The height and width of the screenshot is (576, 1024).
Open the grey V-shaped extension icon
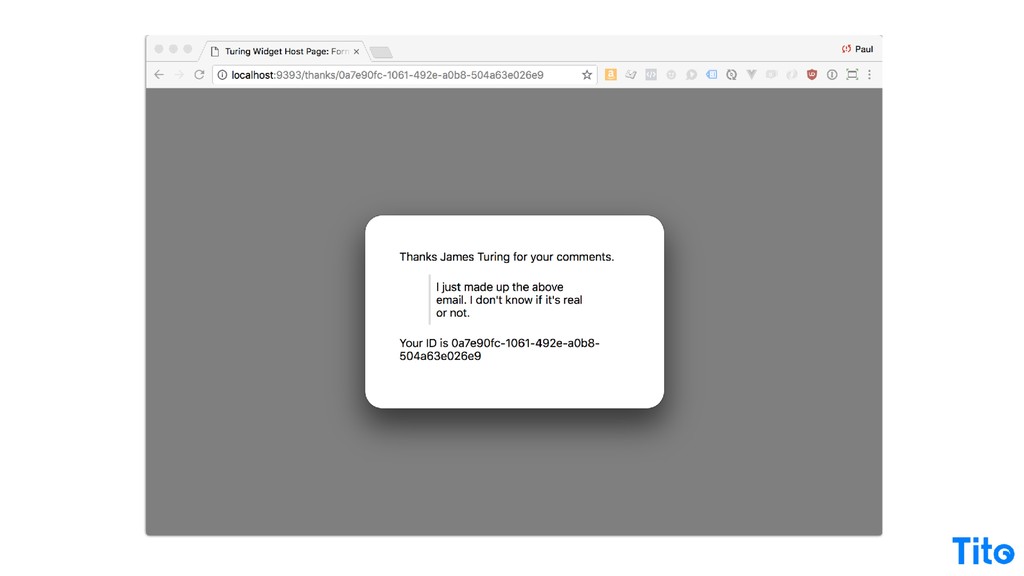[x=752, y=74]
